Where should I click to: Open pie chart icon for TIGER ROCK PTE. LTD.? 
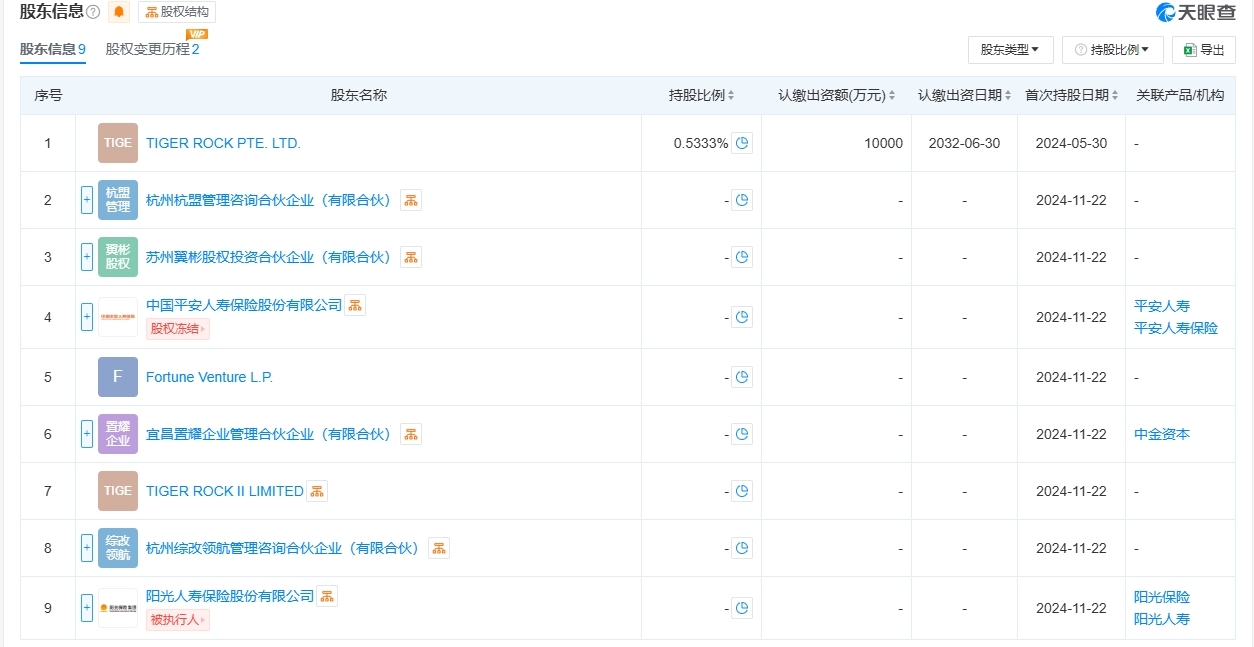tap(742, 143)
